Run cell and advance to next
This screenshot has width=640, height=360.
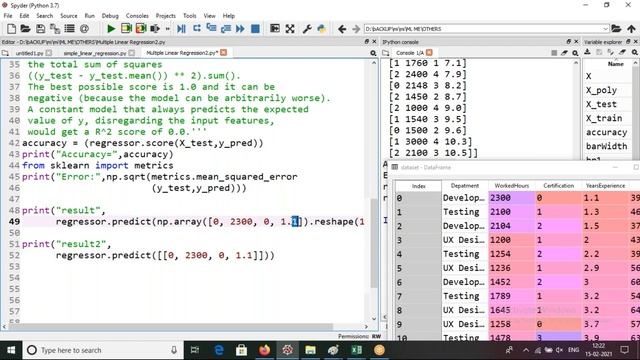click(141, 29)
